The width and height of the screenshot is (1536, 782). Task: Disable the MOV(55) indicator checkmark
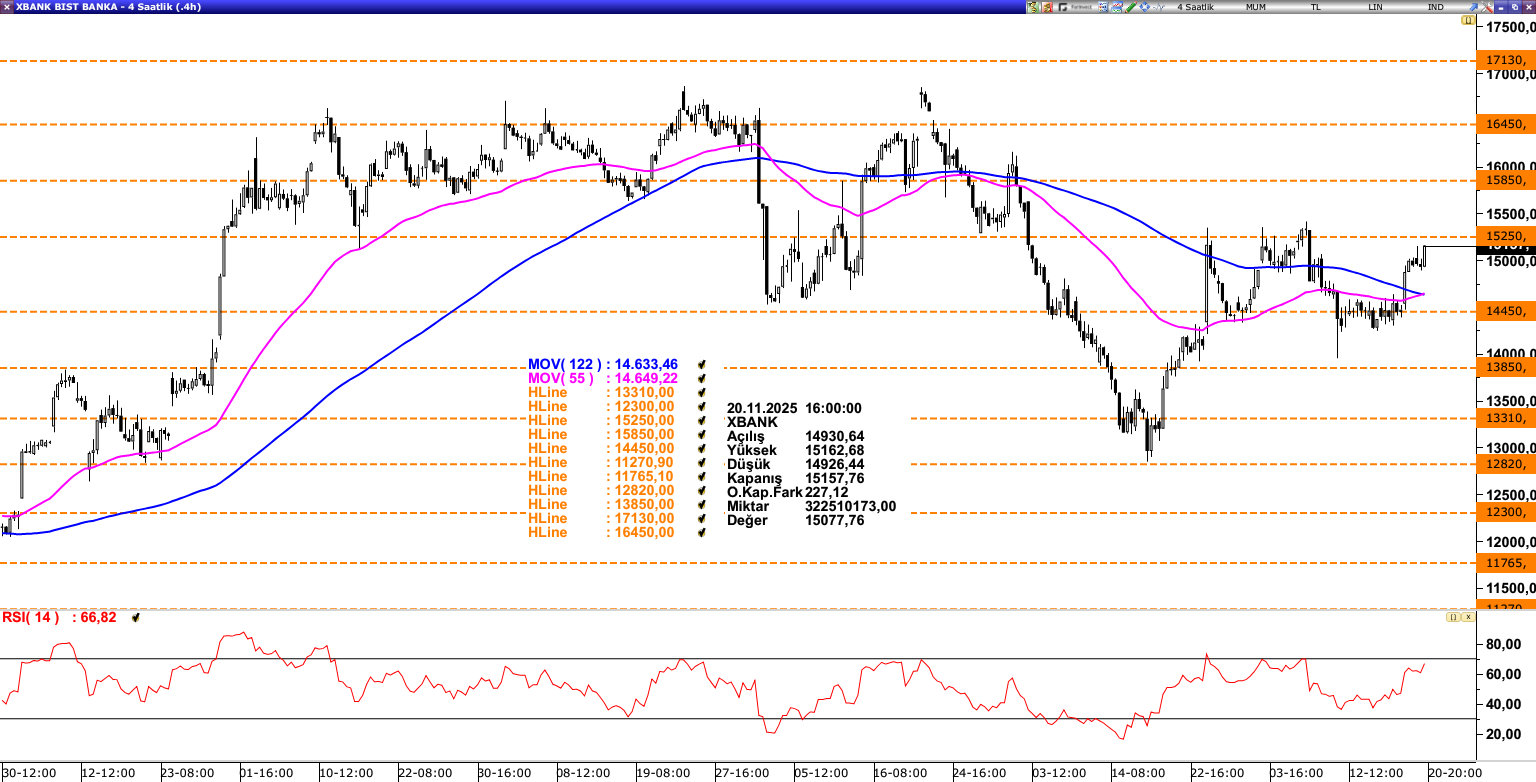pyautogui.click(x=703, y=378)
